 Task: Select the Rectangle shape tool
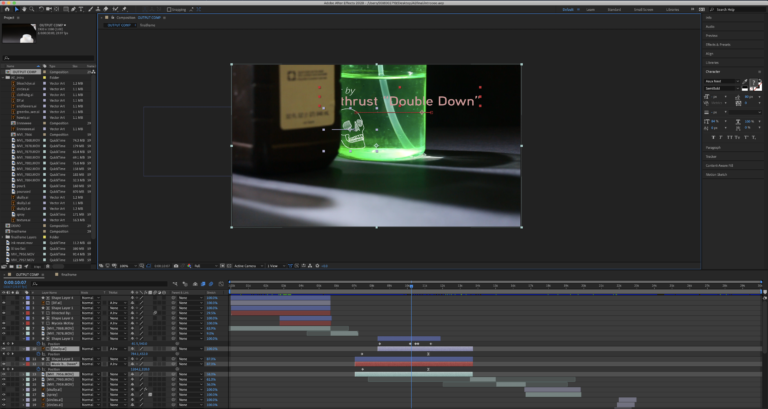click(x=66, y=9)
